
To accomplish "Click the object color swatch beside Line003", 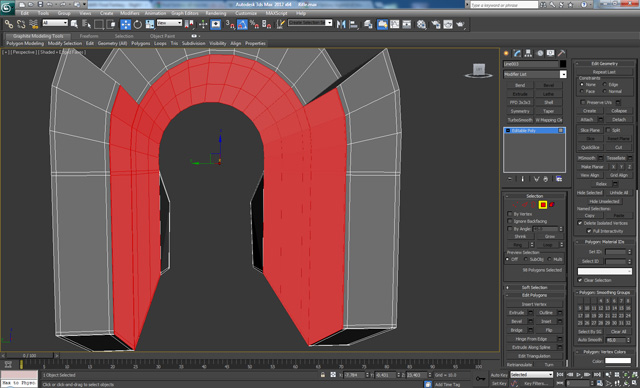I will pyautogui.click(x=563, y=64).
